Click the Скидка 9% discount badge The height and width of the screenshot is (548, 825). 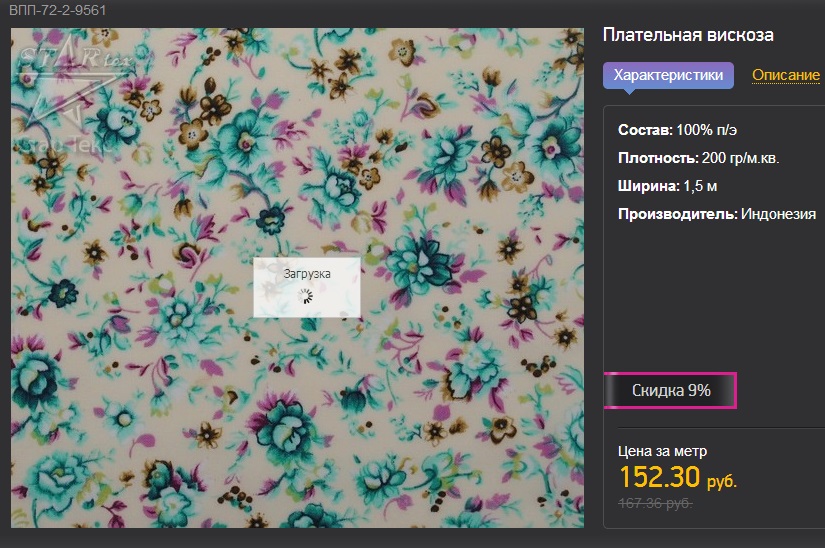[670, 390]
